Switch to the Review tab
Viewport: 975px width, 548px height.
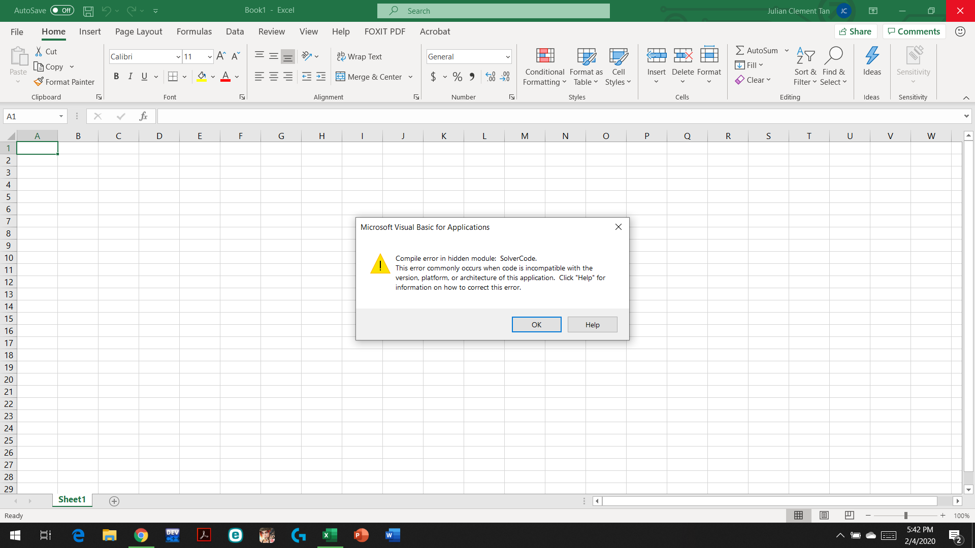click(x=271, y=32)
